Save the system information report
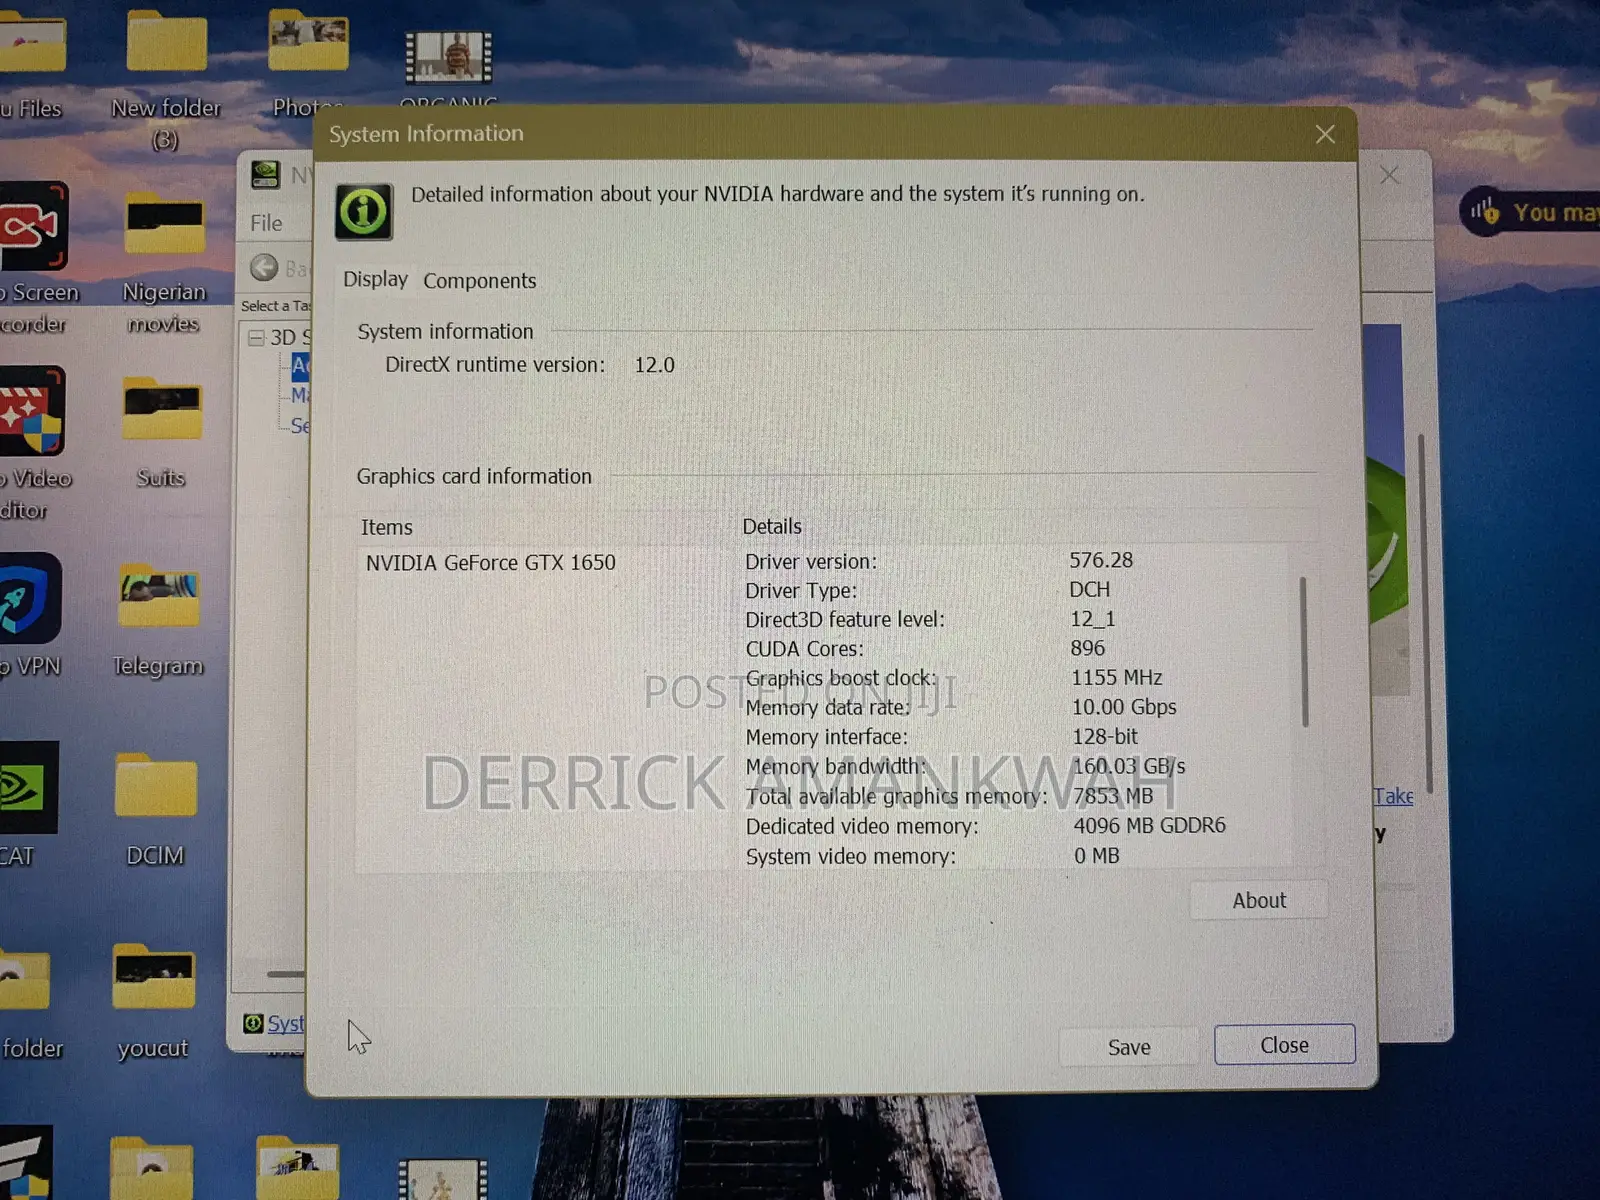 1129,1047
